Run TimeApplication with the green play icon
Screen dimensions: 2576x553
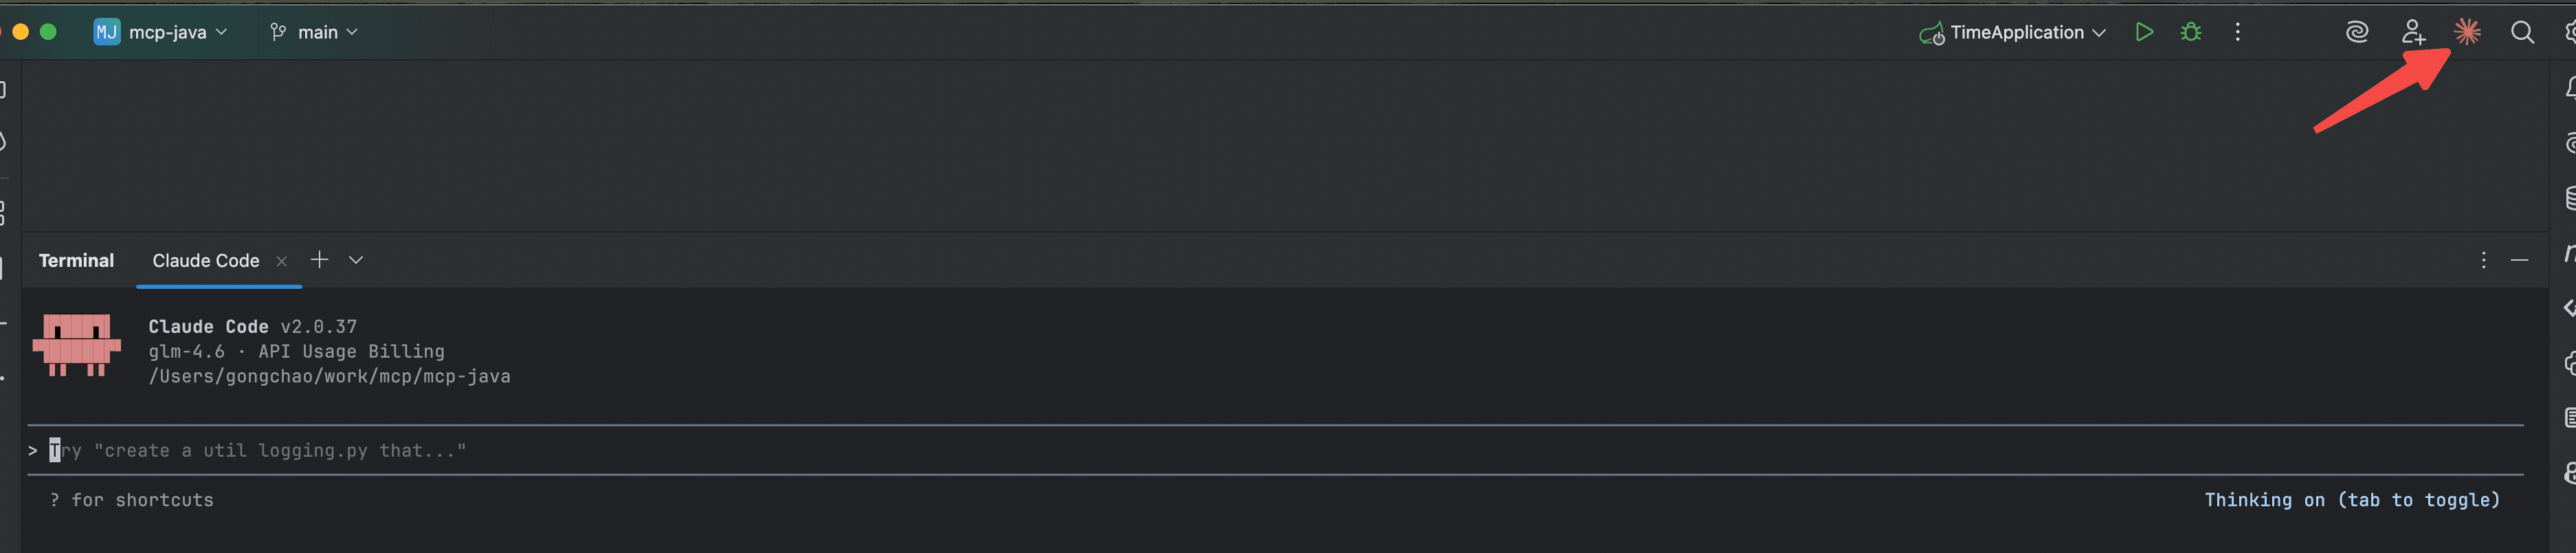(x=2144, y=31)
